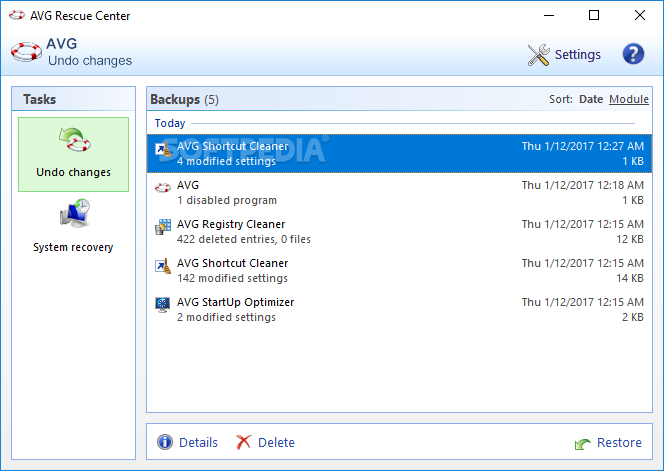Select the System recovery computer icon
The height and width of the screenshot is (471, 664).
click(x=75, y=214)
